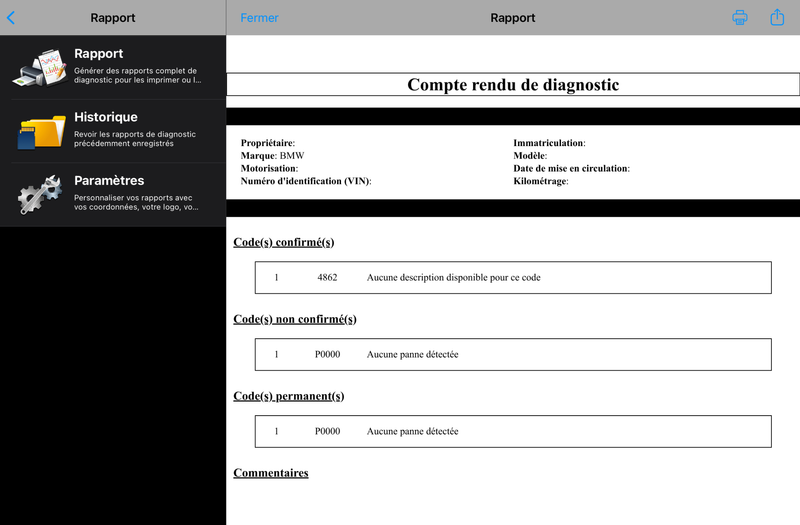Click the Commentaires heading
Screen dimensions: 800x525
pos(271,473)
